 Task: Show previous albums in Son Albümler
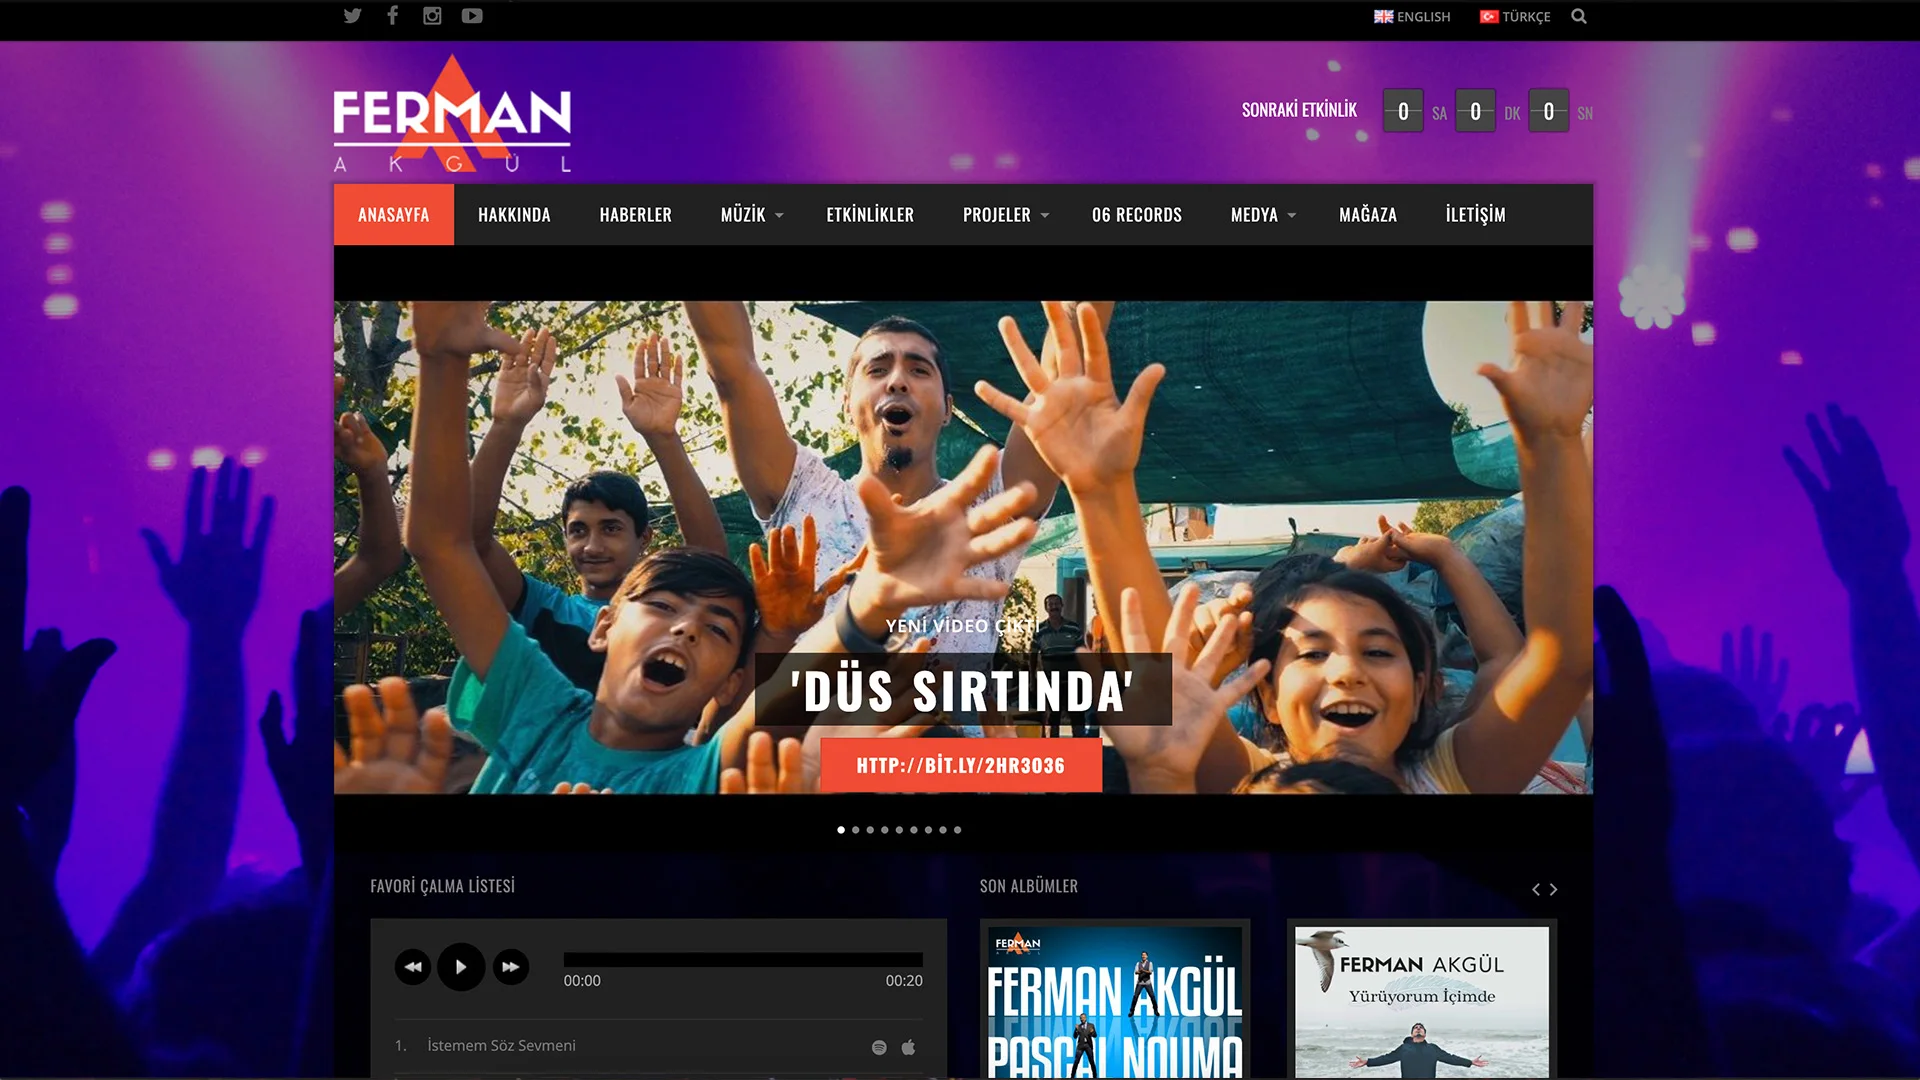[1536, 890]
